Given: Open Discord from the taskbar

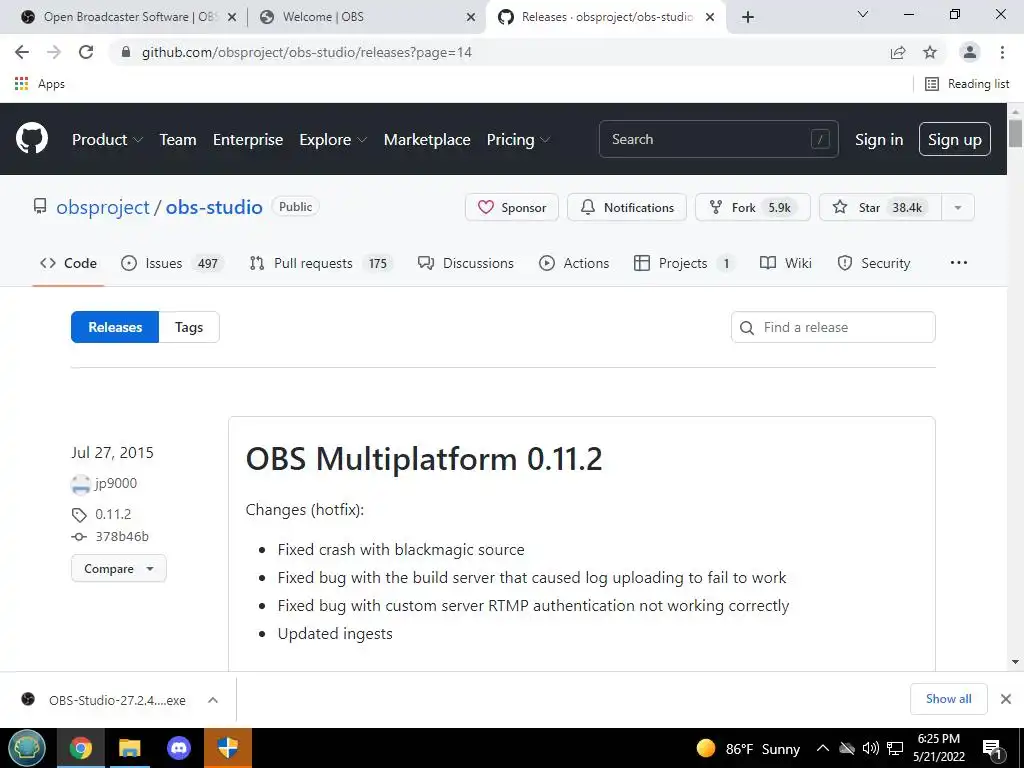Looking at the screenshot, I should 179,748.
